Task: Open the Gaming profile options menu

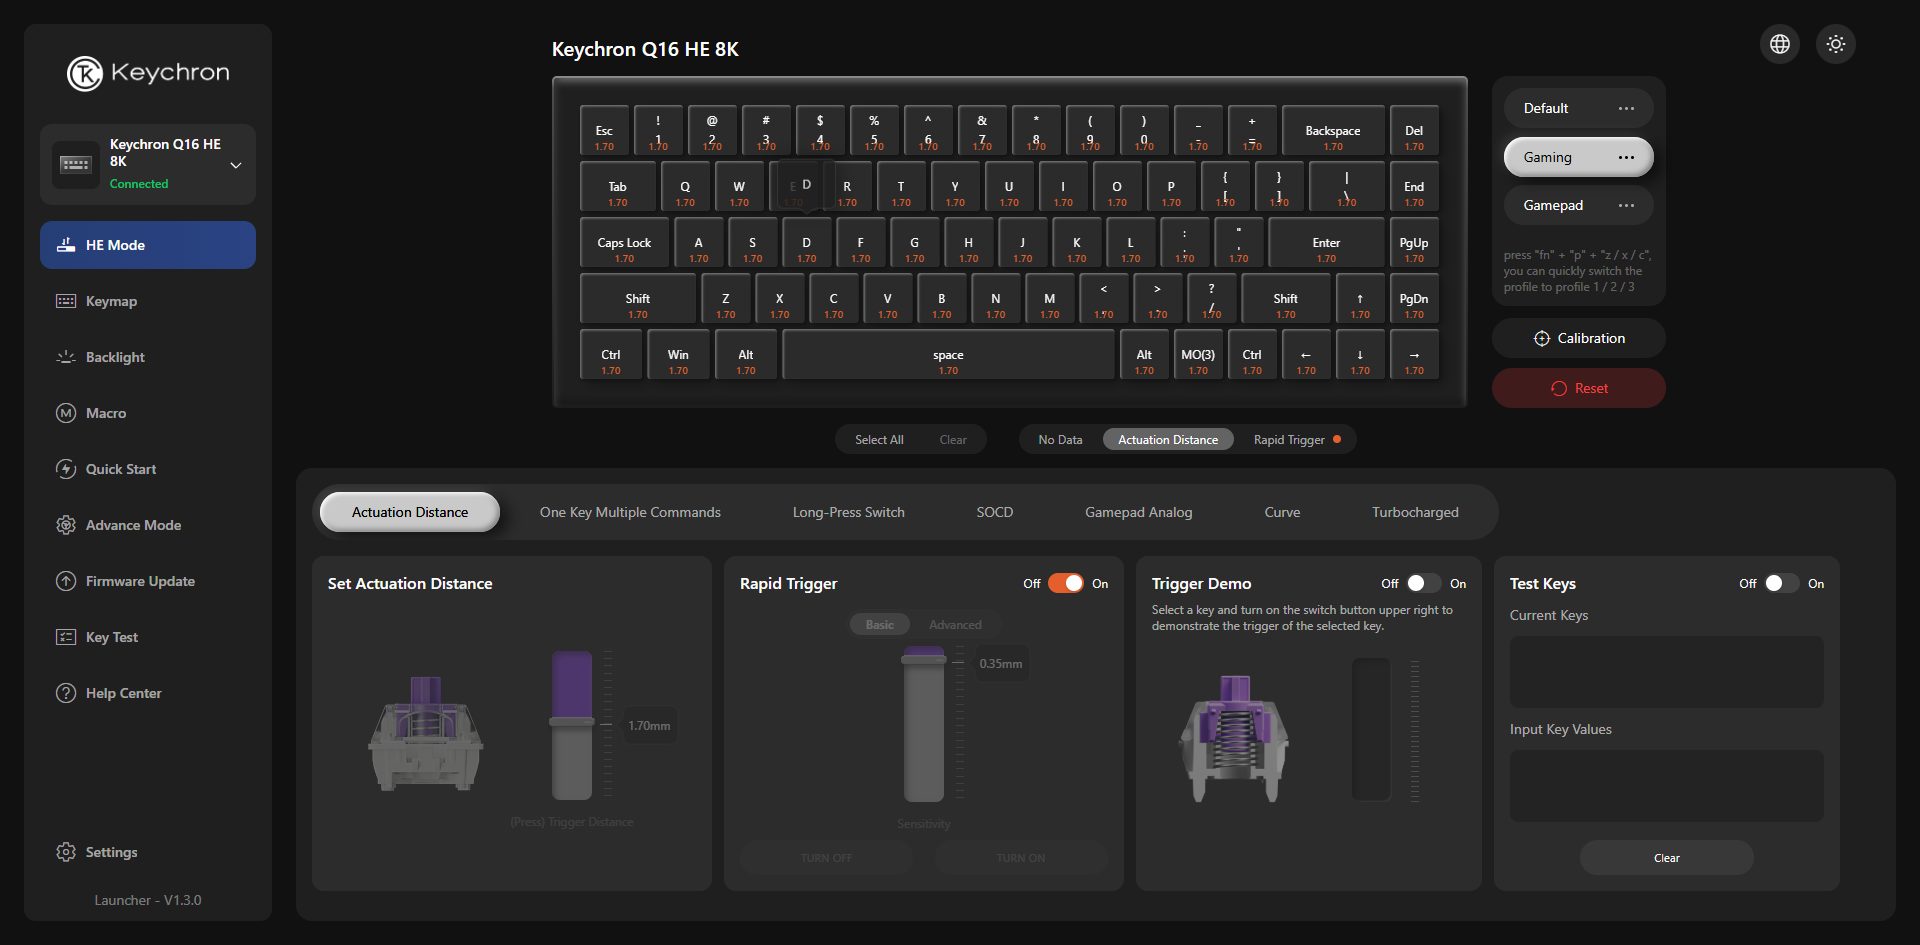Action: [x=1626, y=157]
